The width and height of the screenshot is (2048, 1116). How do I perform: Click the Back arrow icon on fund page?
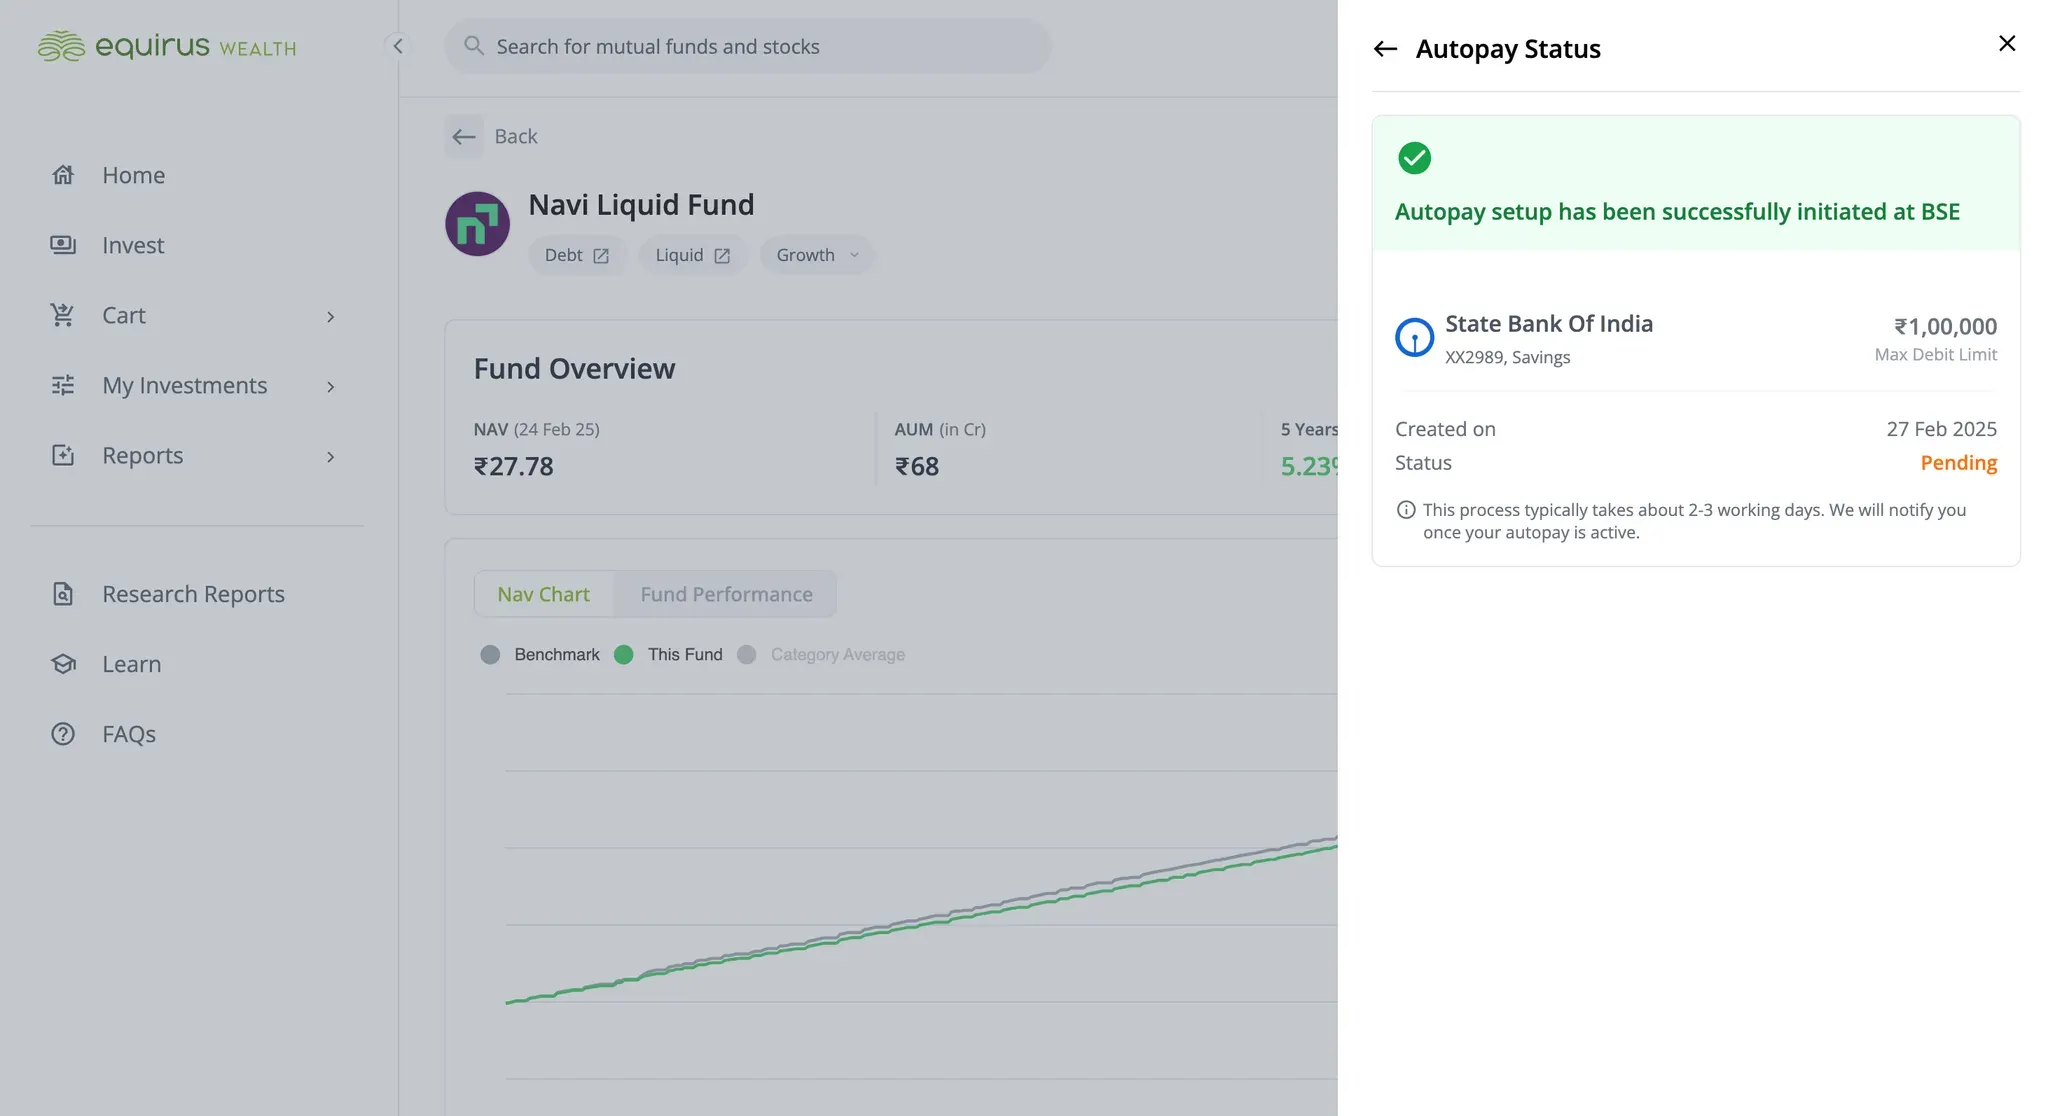point(464,136)
